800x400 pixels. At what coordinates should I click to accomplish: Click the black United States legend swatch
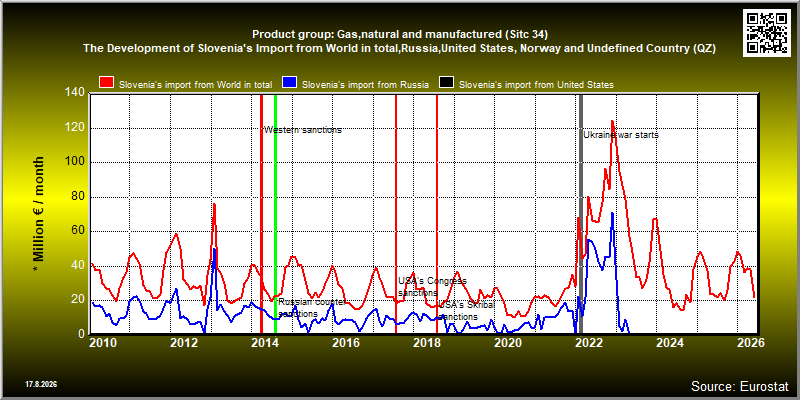447,84
